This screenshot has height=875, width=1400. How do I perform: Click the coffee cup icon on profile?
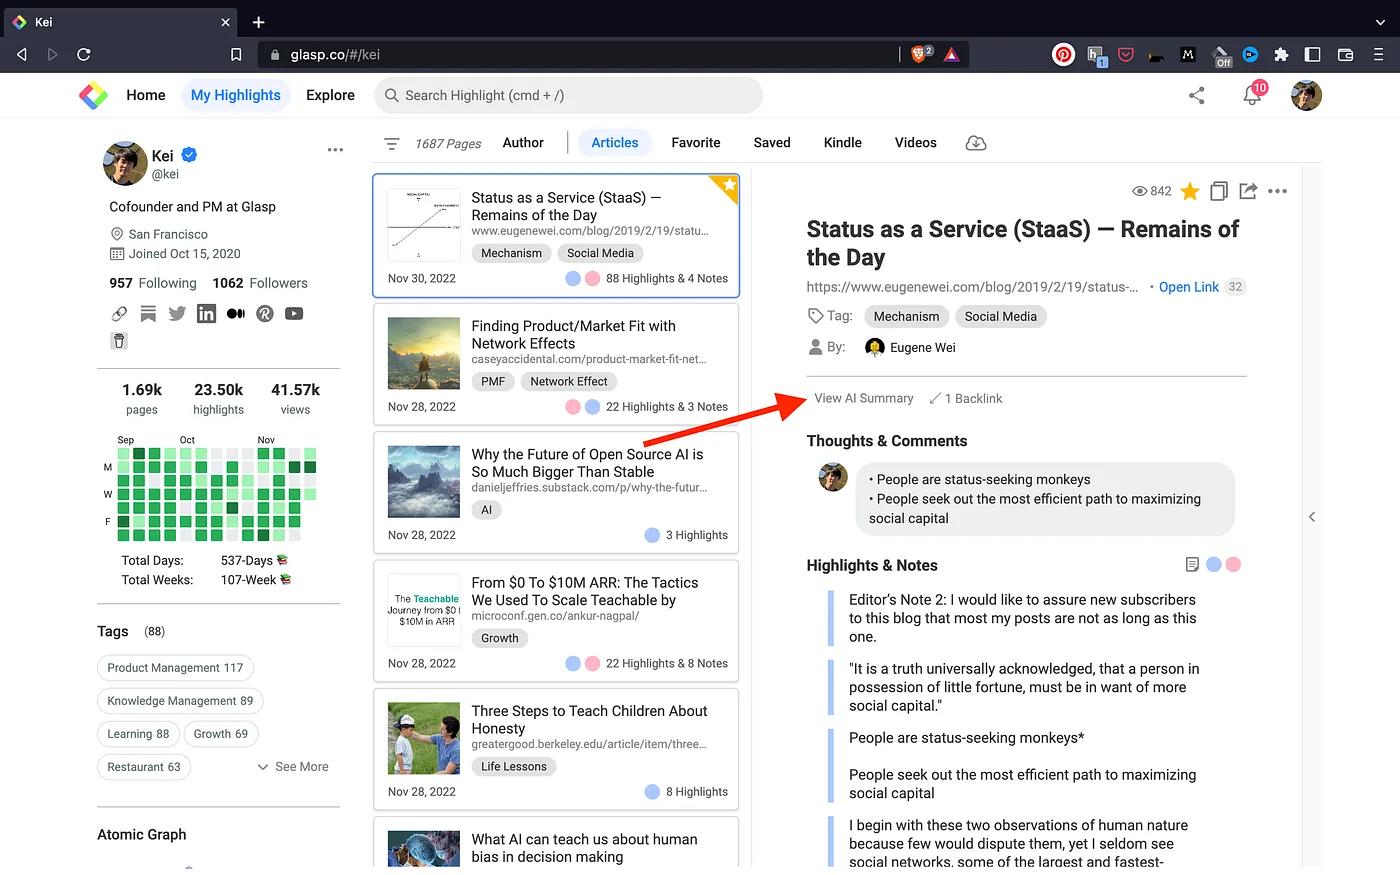click(x=119, y=341)
